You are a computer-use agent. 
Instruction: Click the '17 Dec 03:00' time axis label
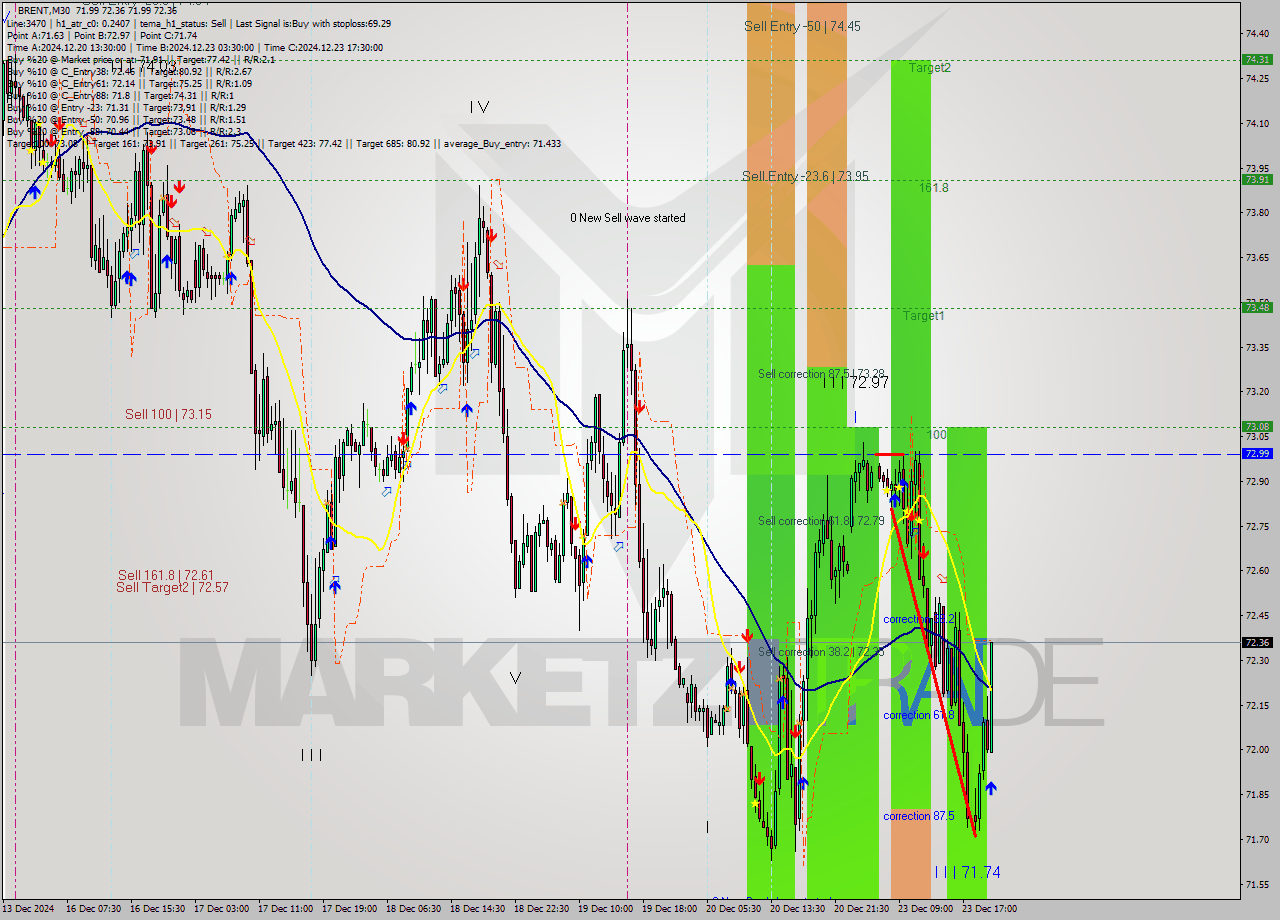[221, 909]
